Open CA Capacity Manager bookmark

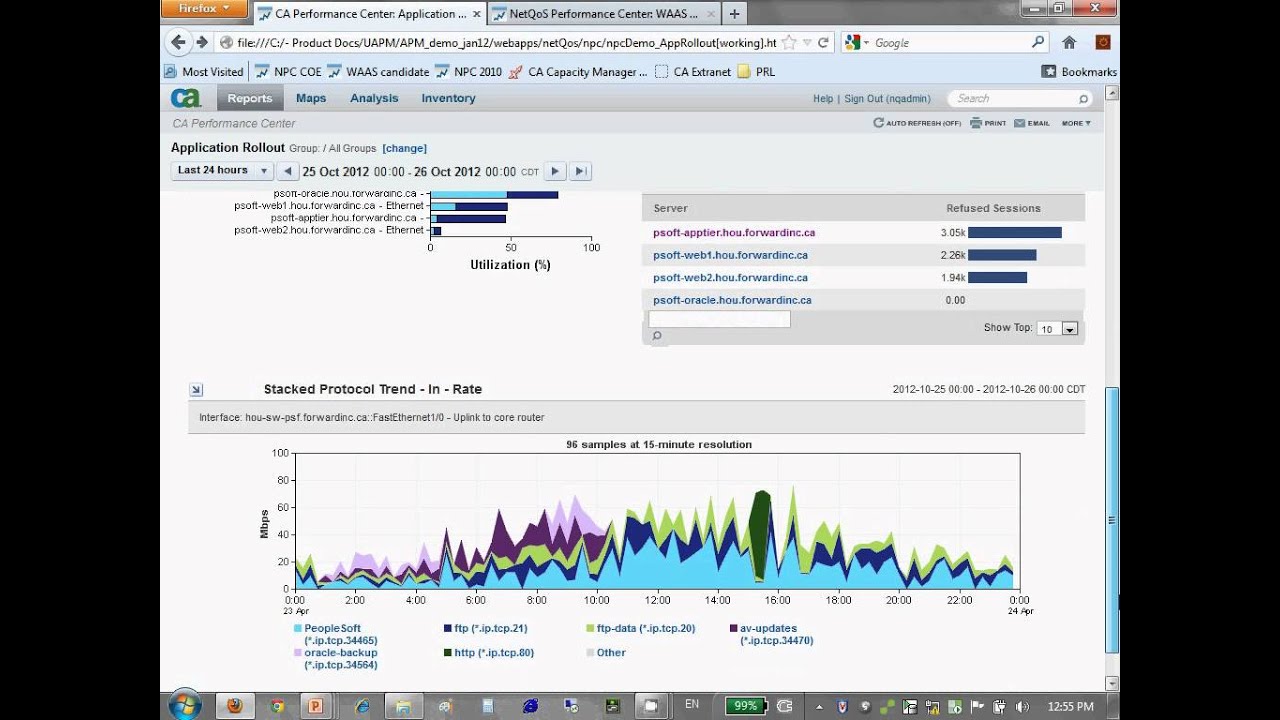click(578, 72)
